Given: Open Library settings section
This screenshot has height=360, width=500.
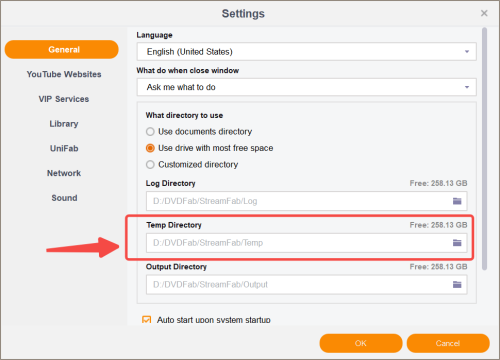Looking at the screenshot, I should [x=64, y=124].
